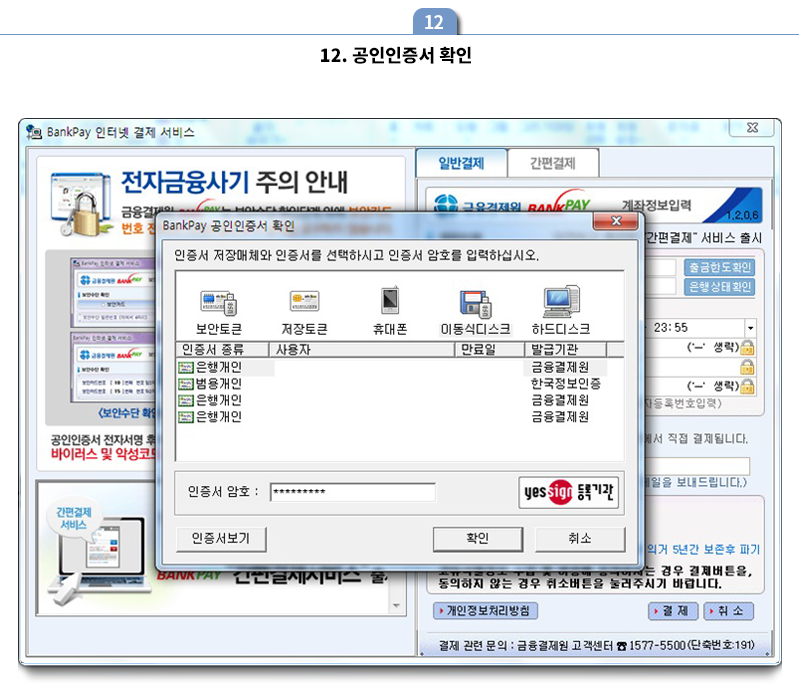The image size is (800, 686).
Task: Click 취소 in the certificate dialog
Action: [x=580, y=539]
